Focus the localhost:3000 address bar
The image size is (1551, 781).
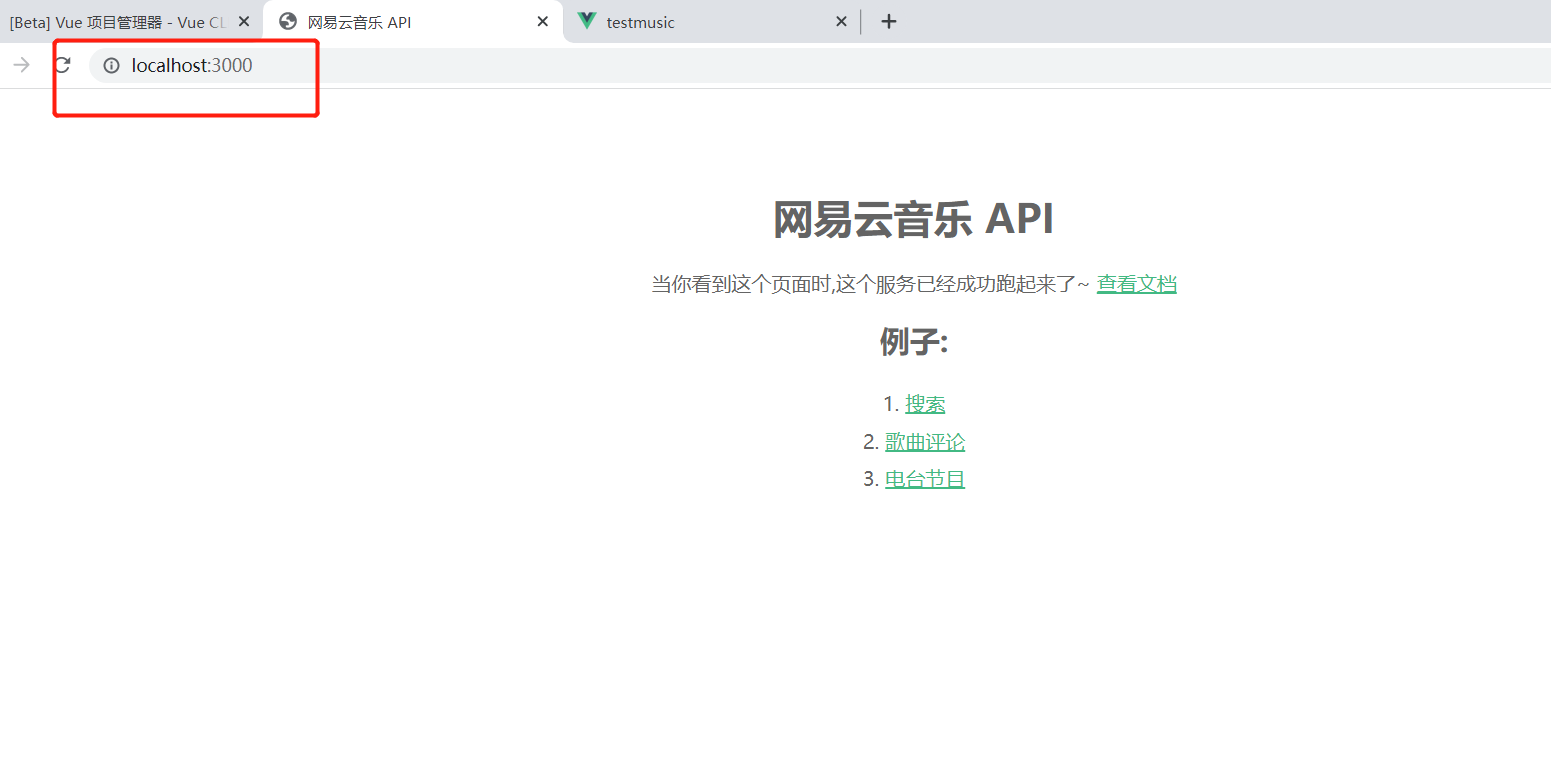click(x=820, y=66)
